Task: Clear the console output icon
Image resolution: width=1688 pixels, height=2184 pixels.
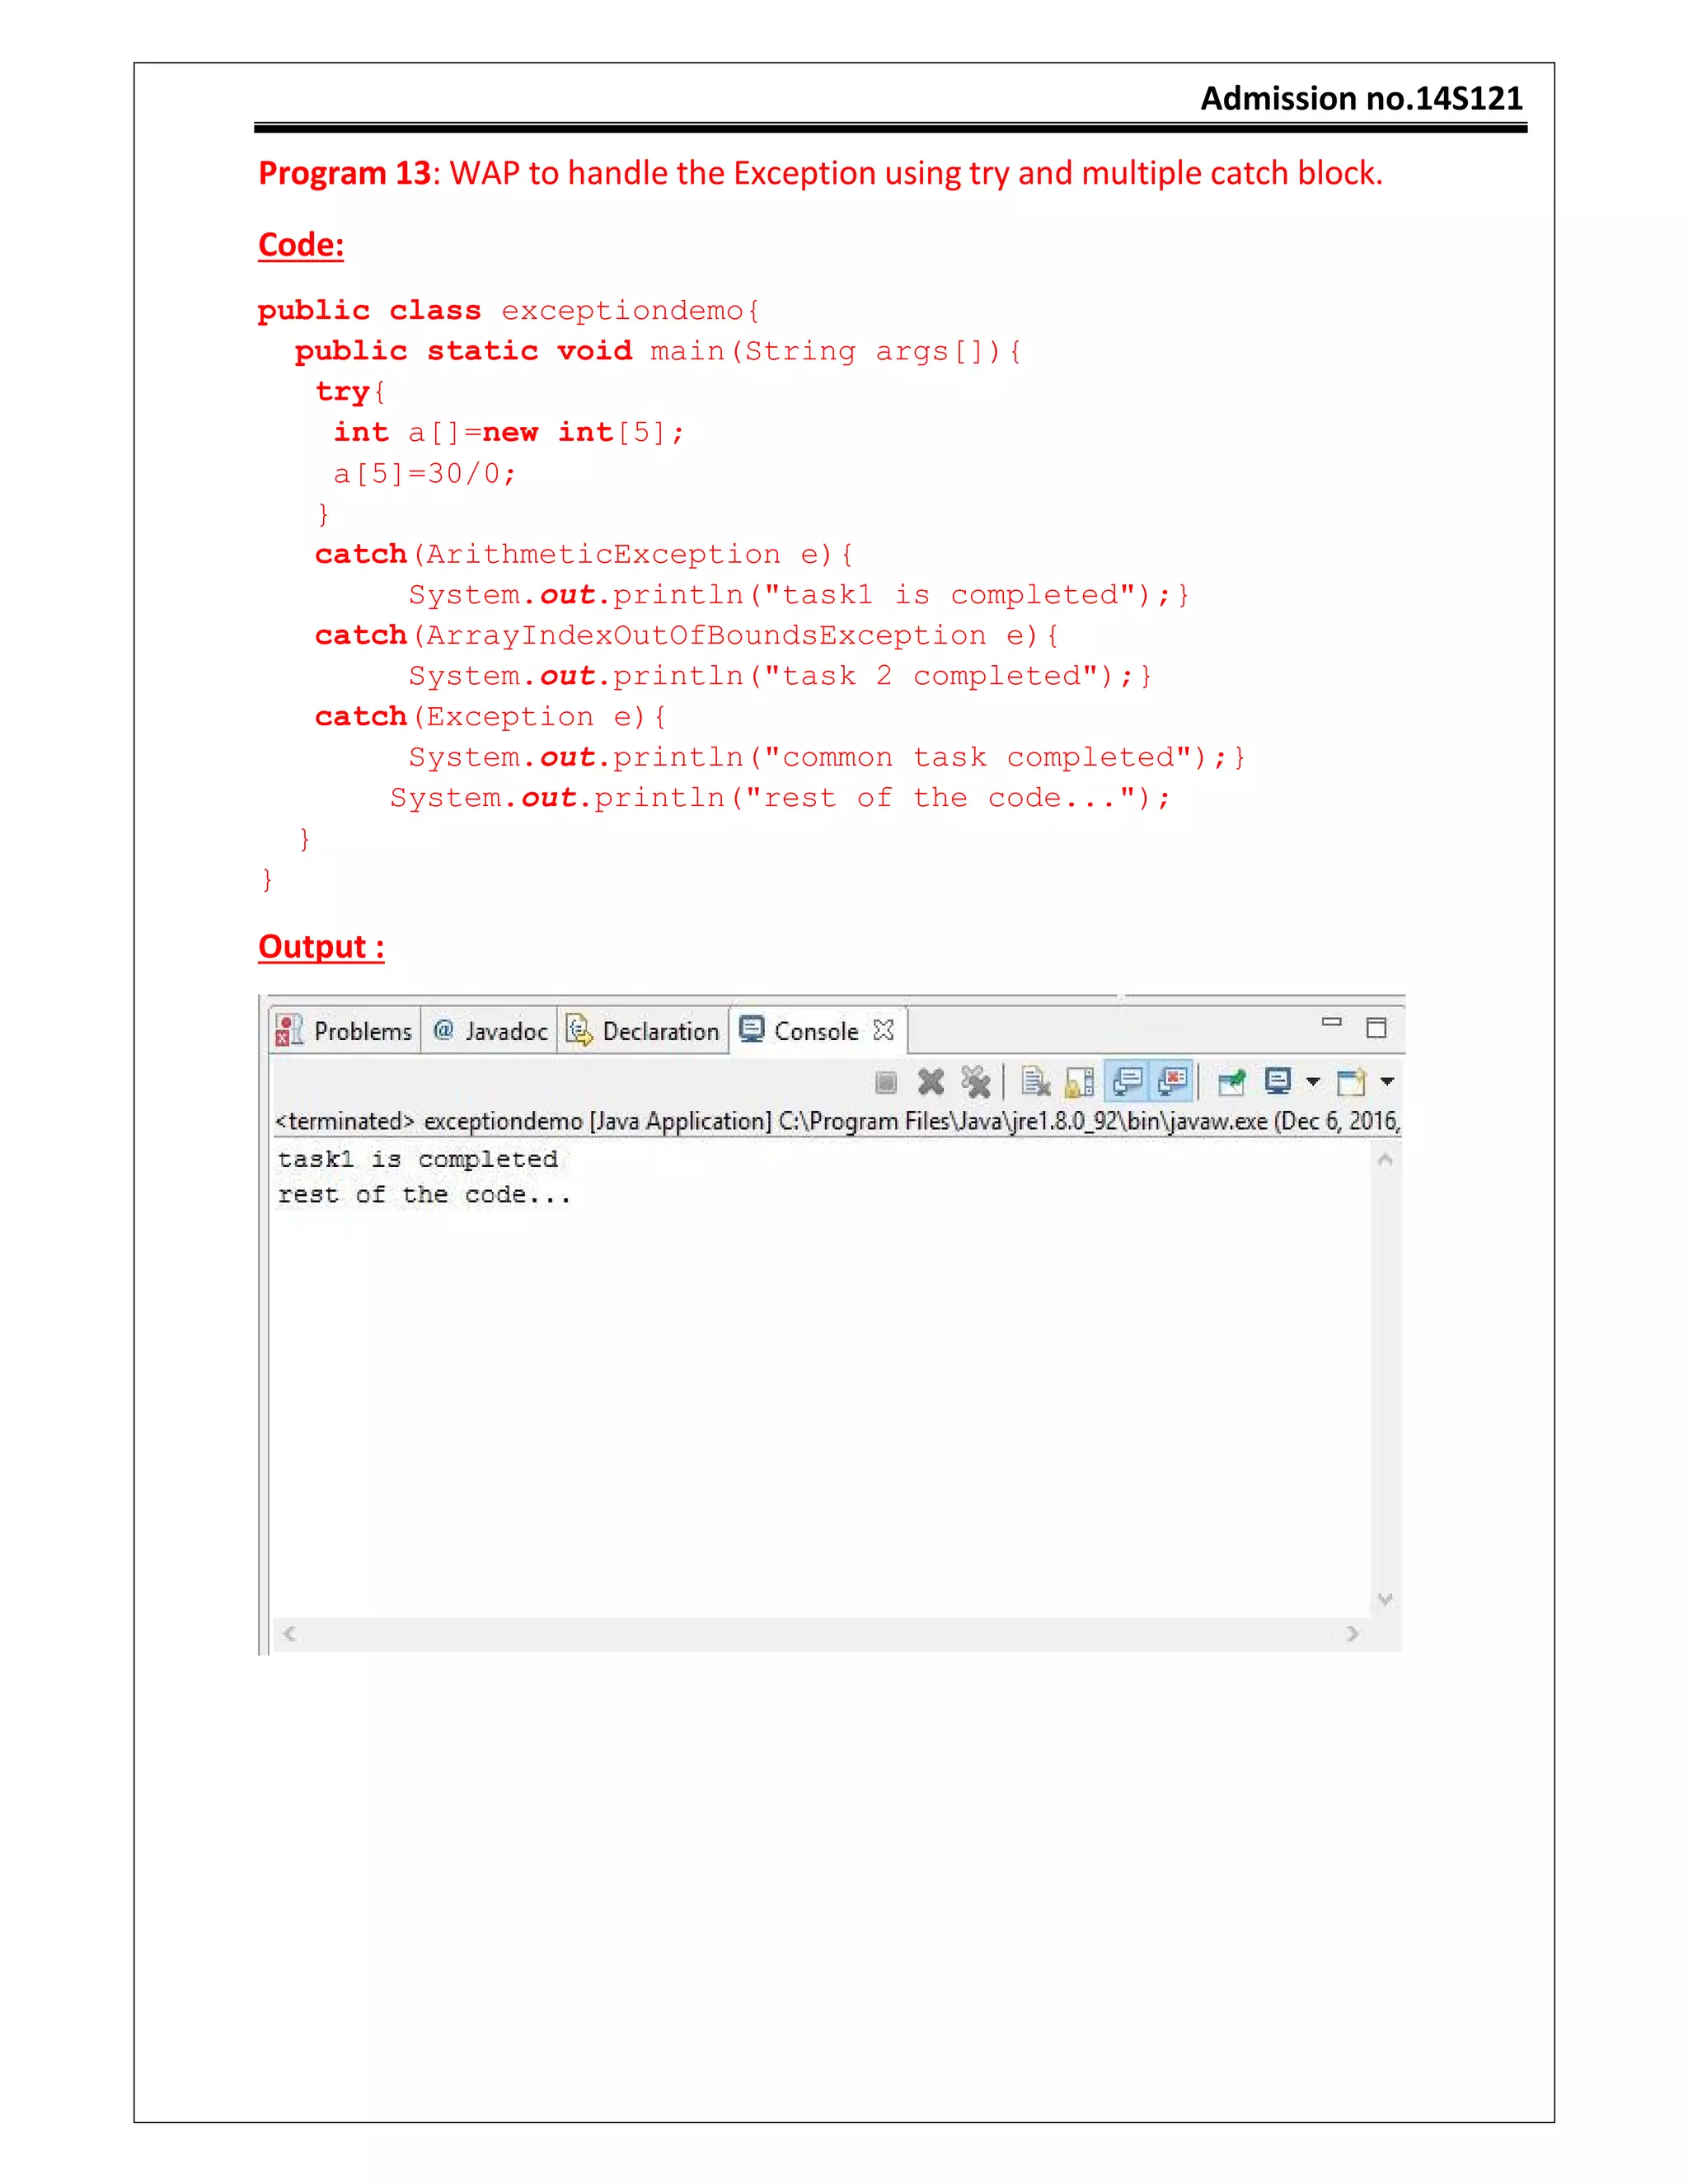Action: coord(1036,1082)
